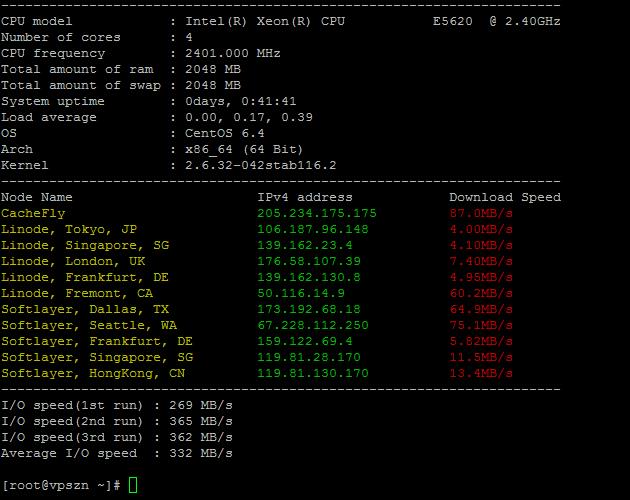Click the 11.5MB/s download speed
630x500 pixels.
[481, 358]
